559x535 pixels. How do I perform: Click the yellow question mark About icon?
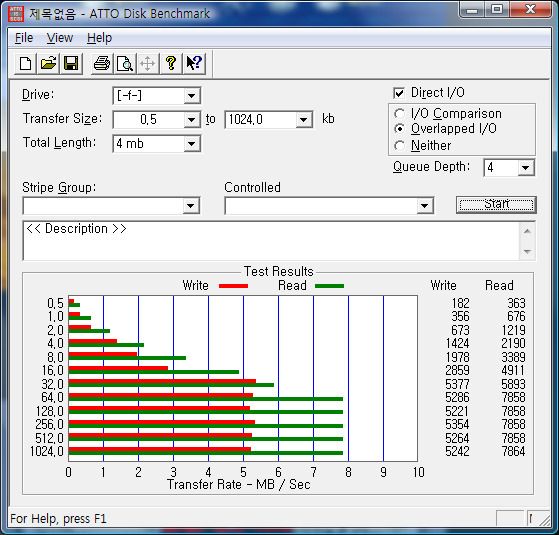pos(171,64)
